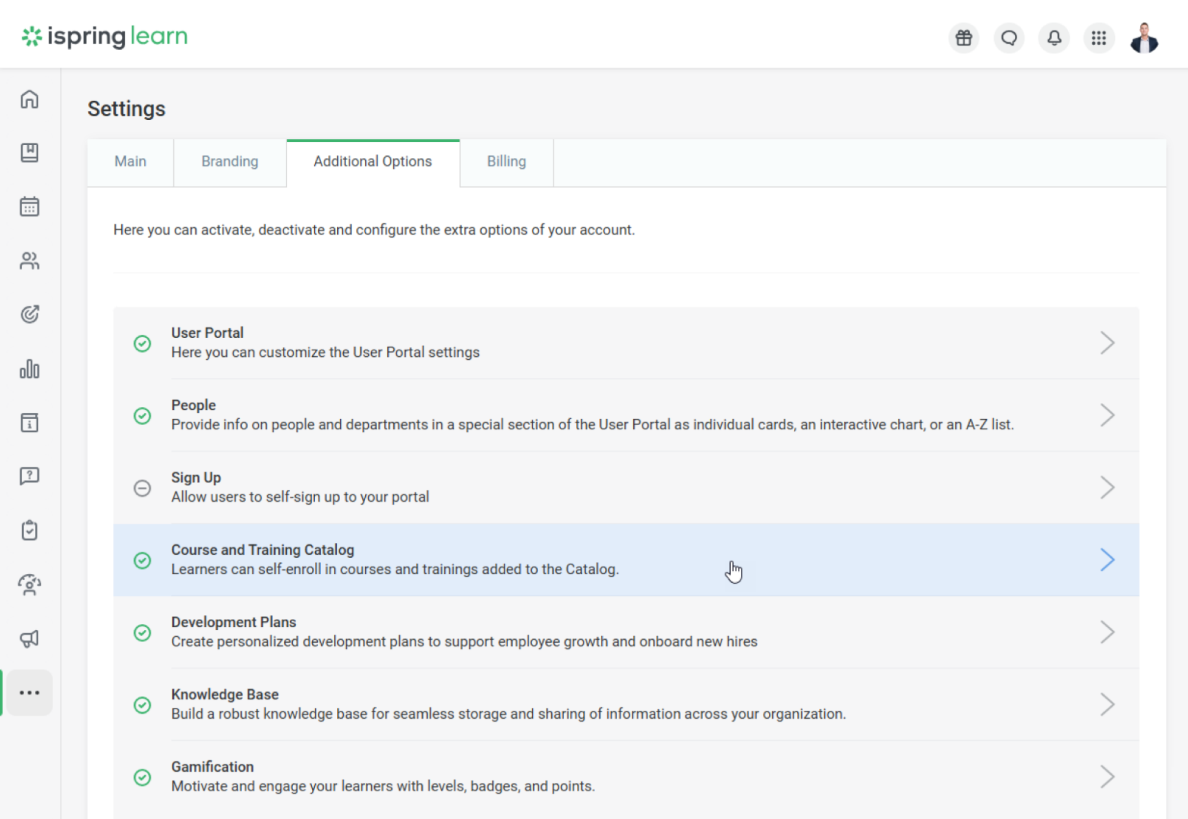The height and width of the screenshot is (819, 1188).
Task: Click the megaphone announcements icon
Action: (30, 638)
